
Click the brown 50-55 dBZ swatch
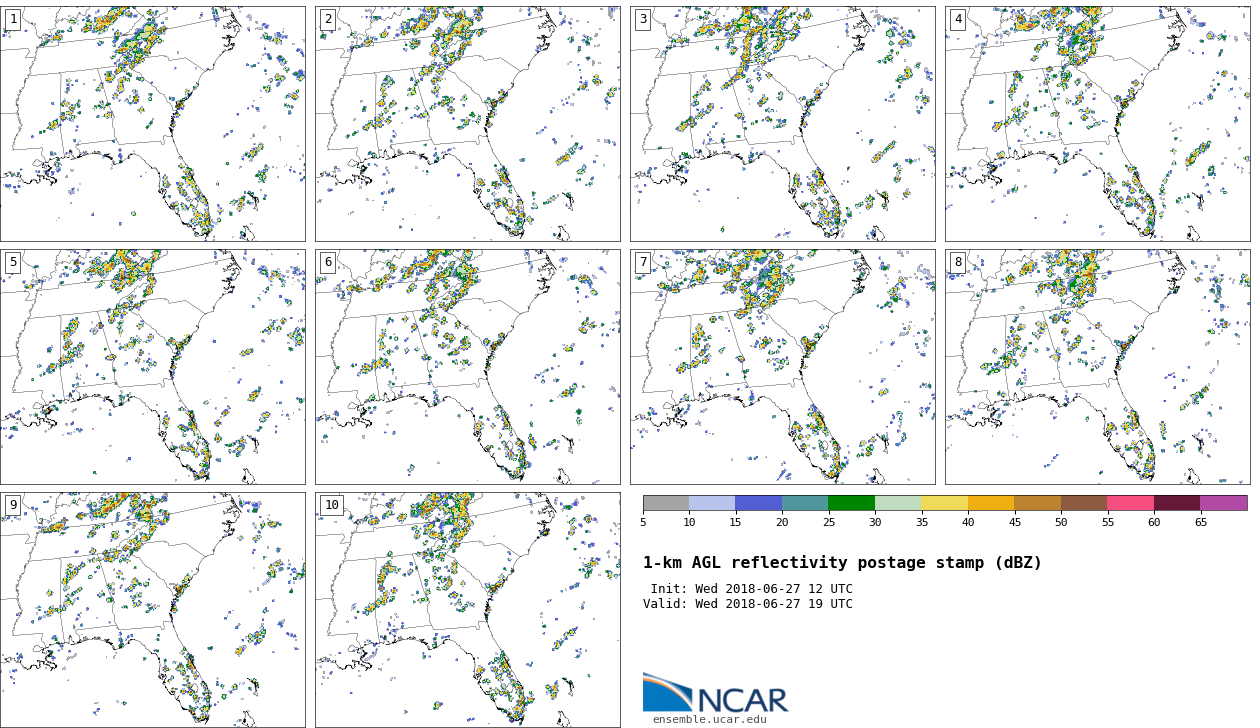click(1084, 503)
